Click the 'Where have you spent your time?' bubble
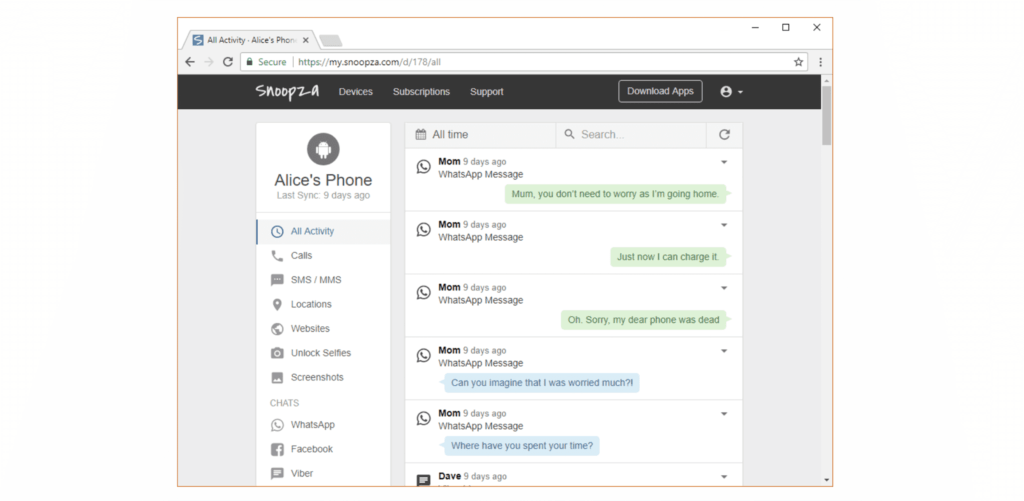 tap(522, 446)
